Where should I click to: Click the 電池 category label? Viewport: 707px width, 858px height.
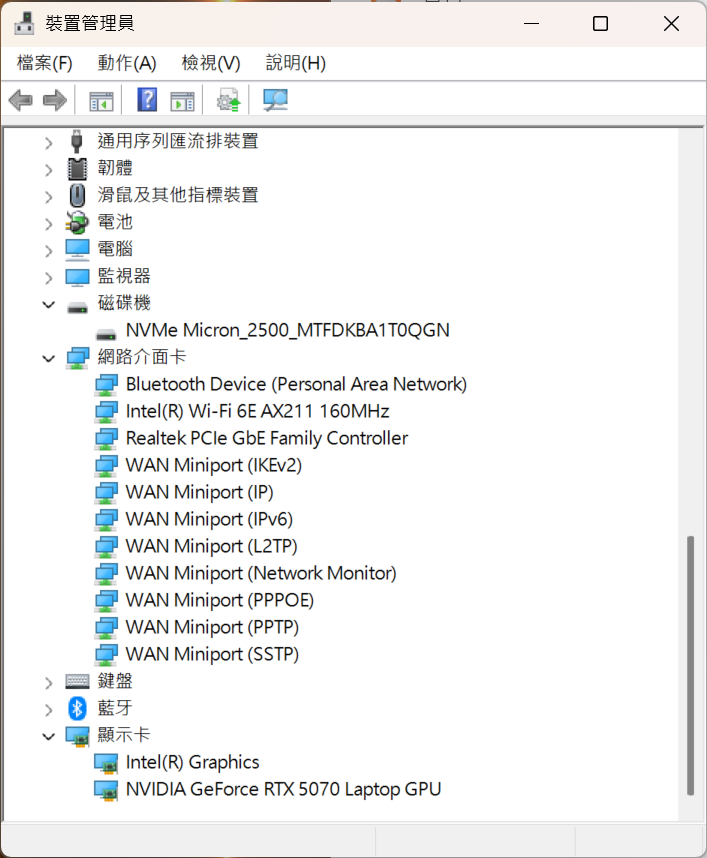tap(115, 222)
